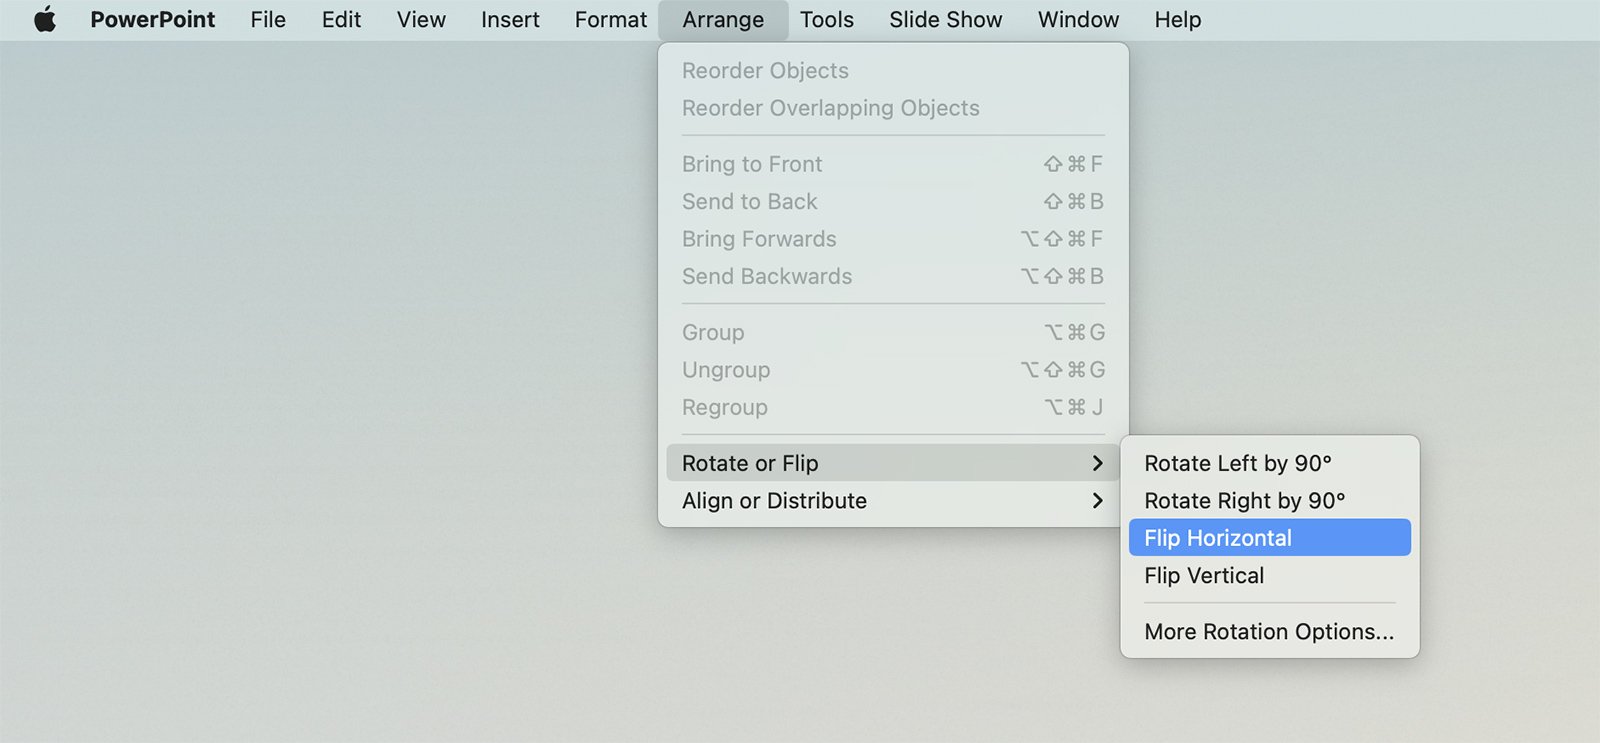Open the Tools menu
This screenshot has height=743, width=1600.
coord(827,20)
